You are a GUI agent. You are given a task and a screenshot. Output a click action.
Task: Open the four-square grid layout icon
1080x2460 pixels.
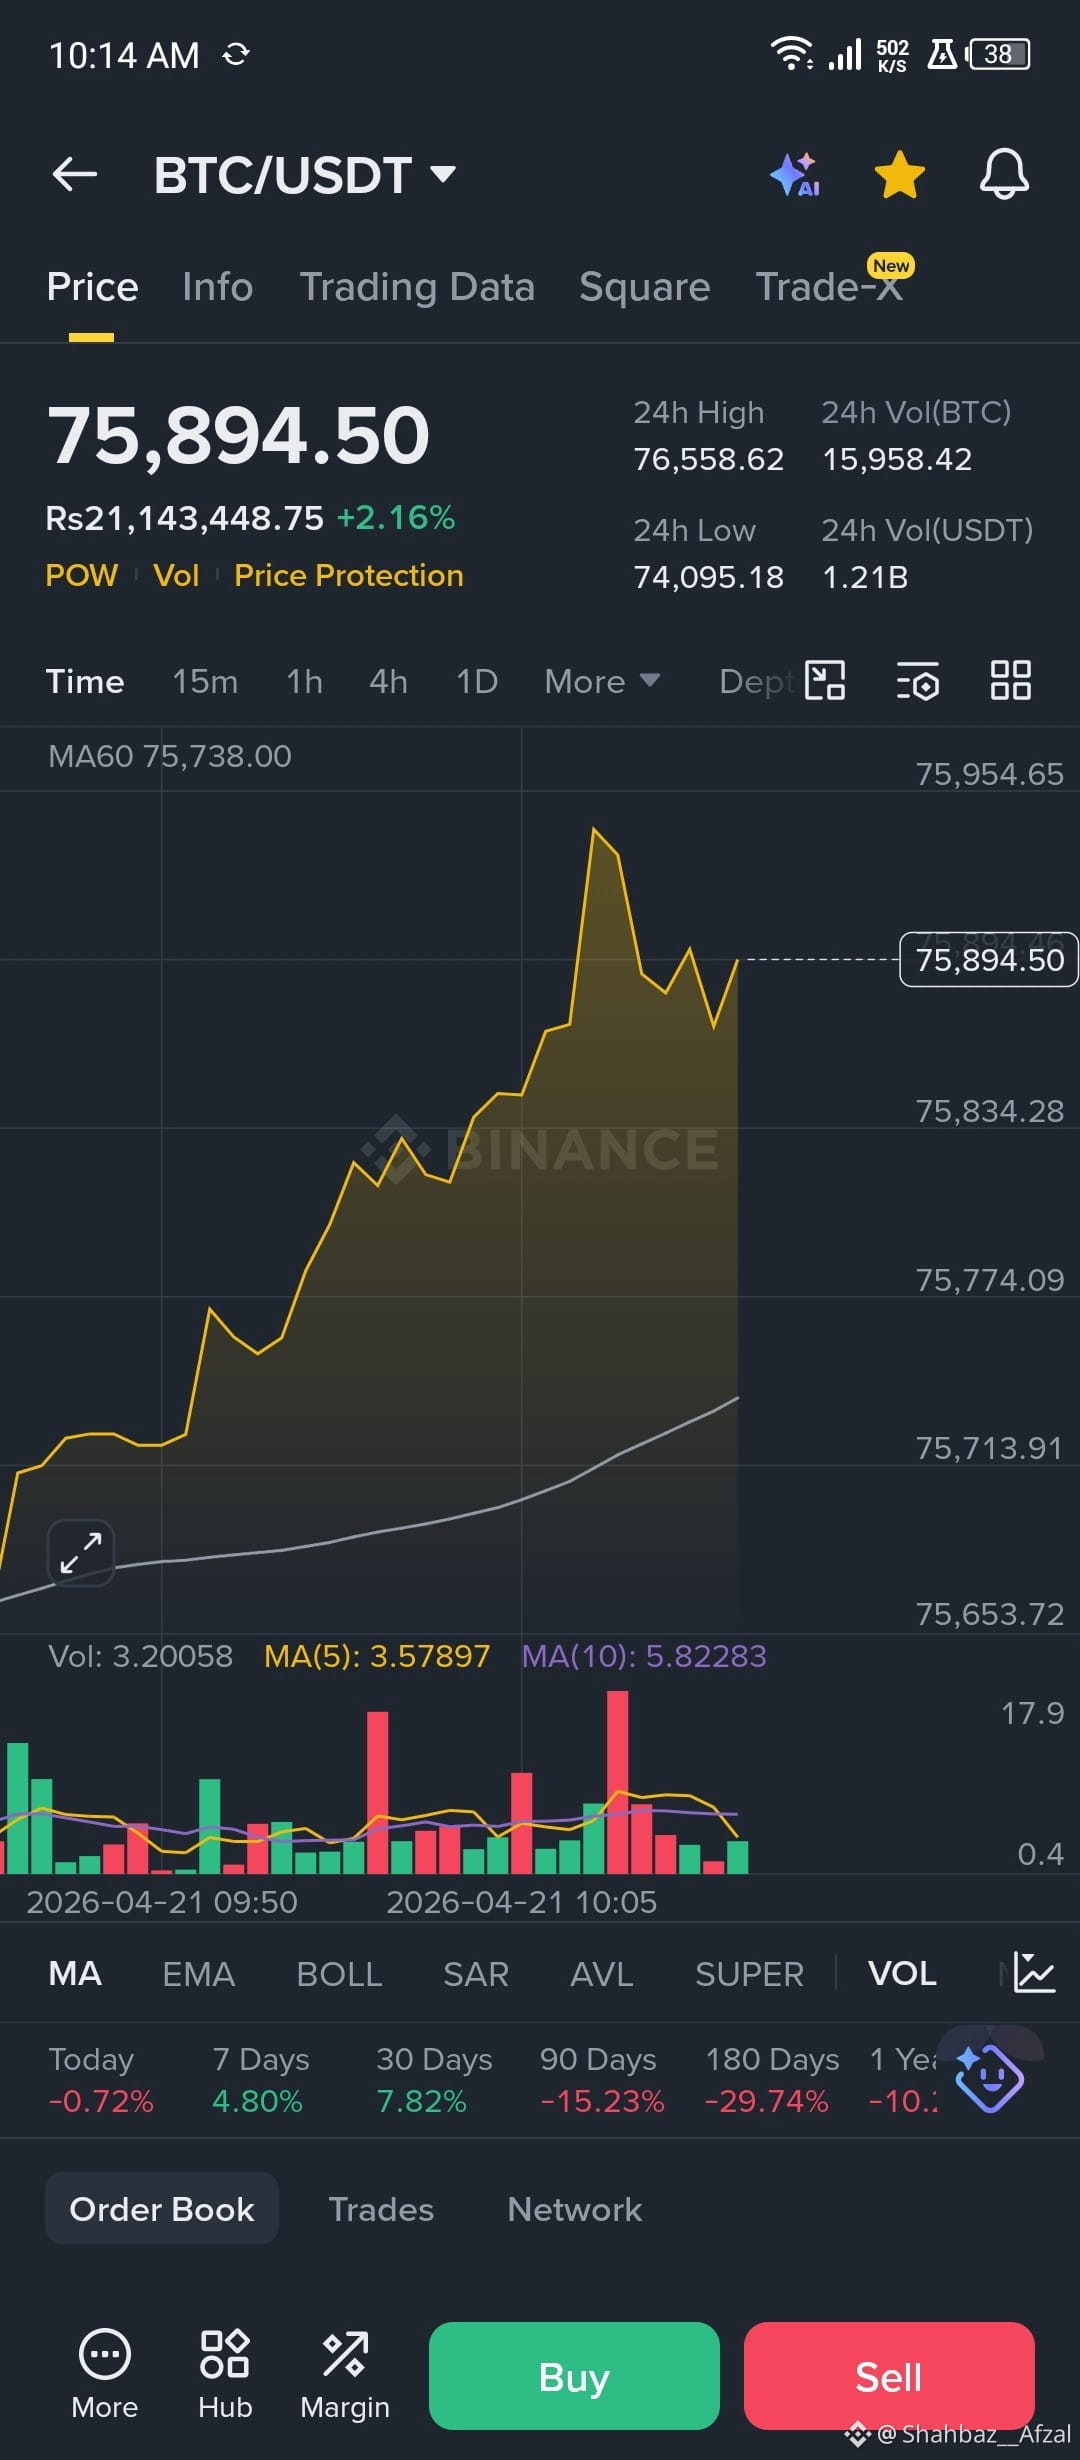[x=1011, y=681]
